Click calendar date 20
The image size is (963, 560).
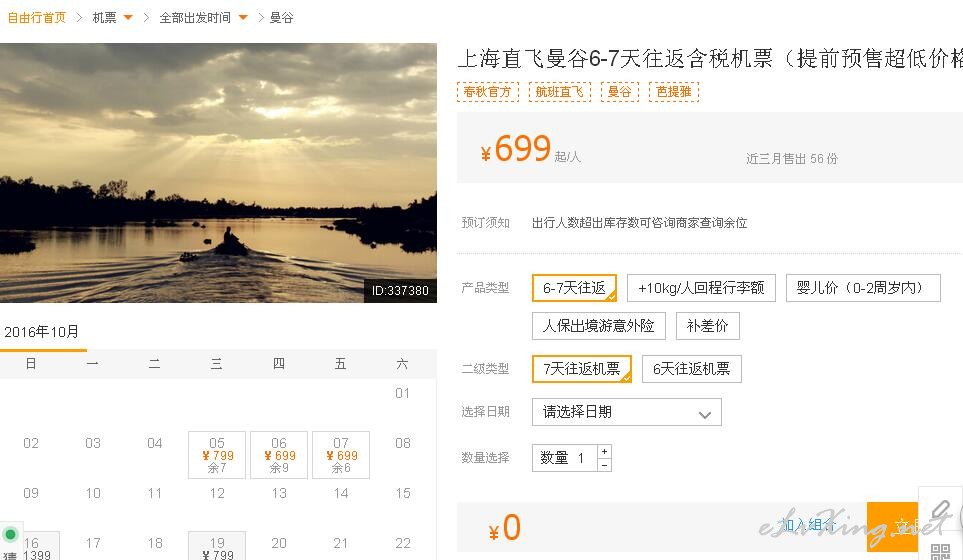pos(279,543)
